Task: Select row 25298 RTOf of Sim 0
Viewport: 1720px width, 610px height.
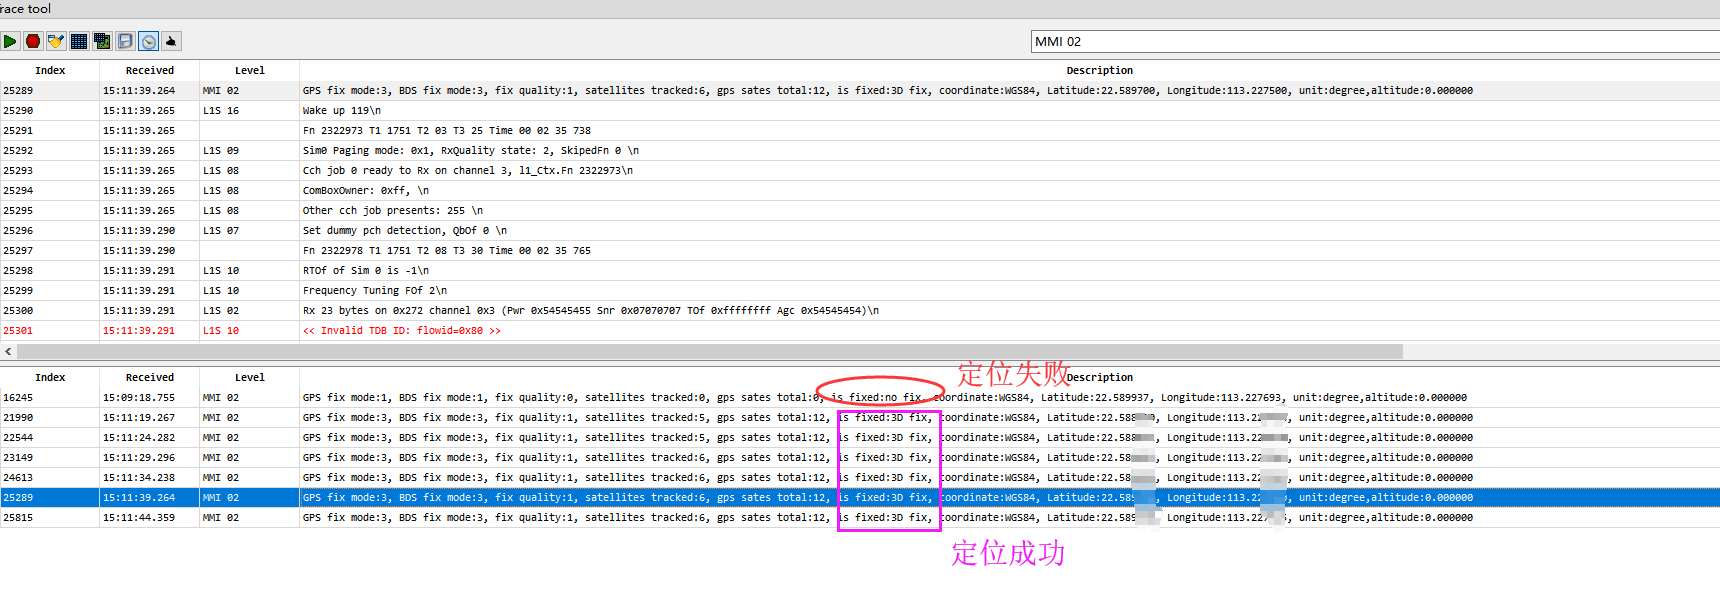Action: [x=860, y=271]
